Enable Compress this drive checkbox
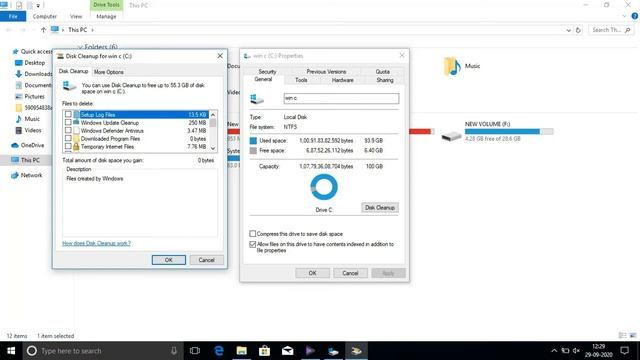This screenshot has height=360, width=640. point(253,234)
